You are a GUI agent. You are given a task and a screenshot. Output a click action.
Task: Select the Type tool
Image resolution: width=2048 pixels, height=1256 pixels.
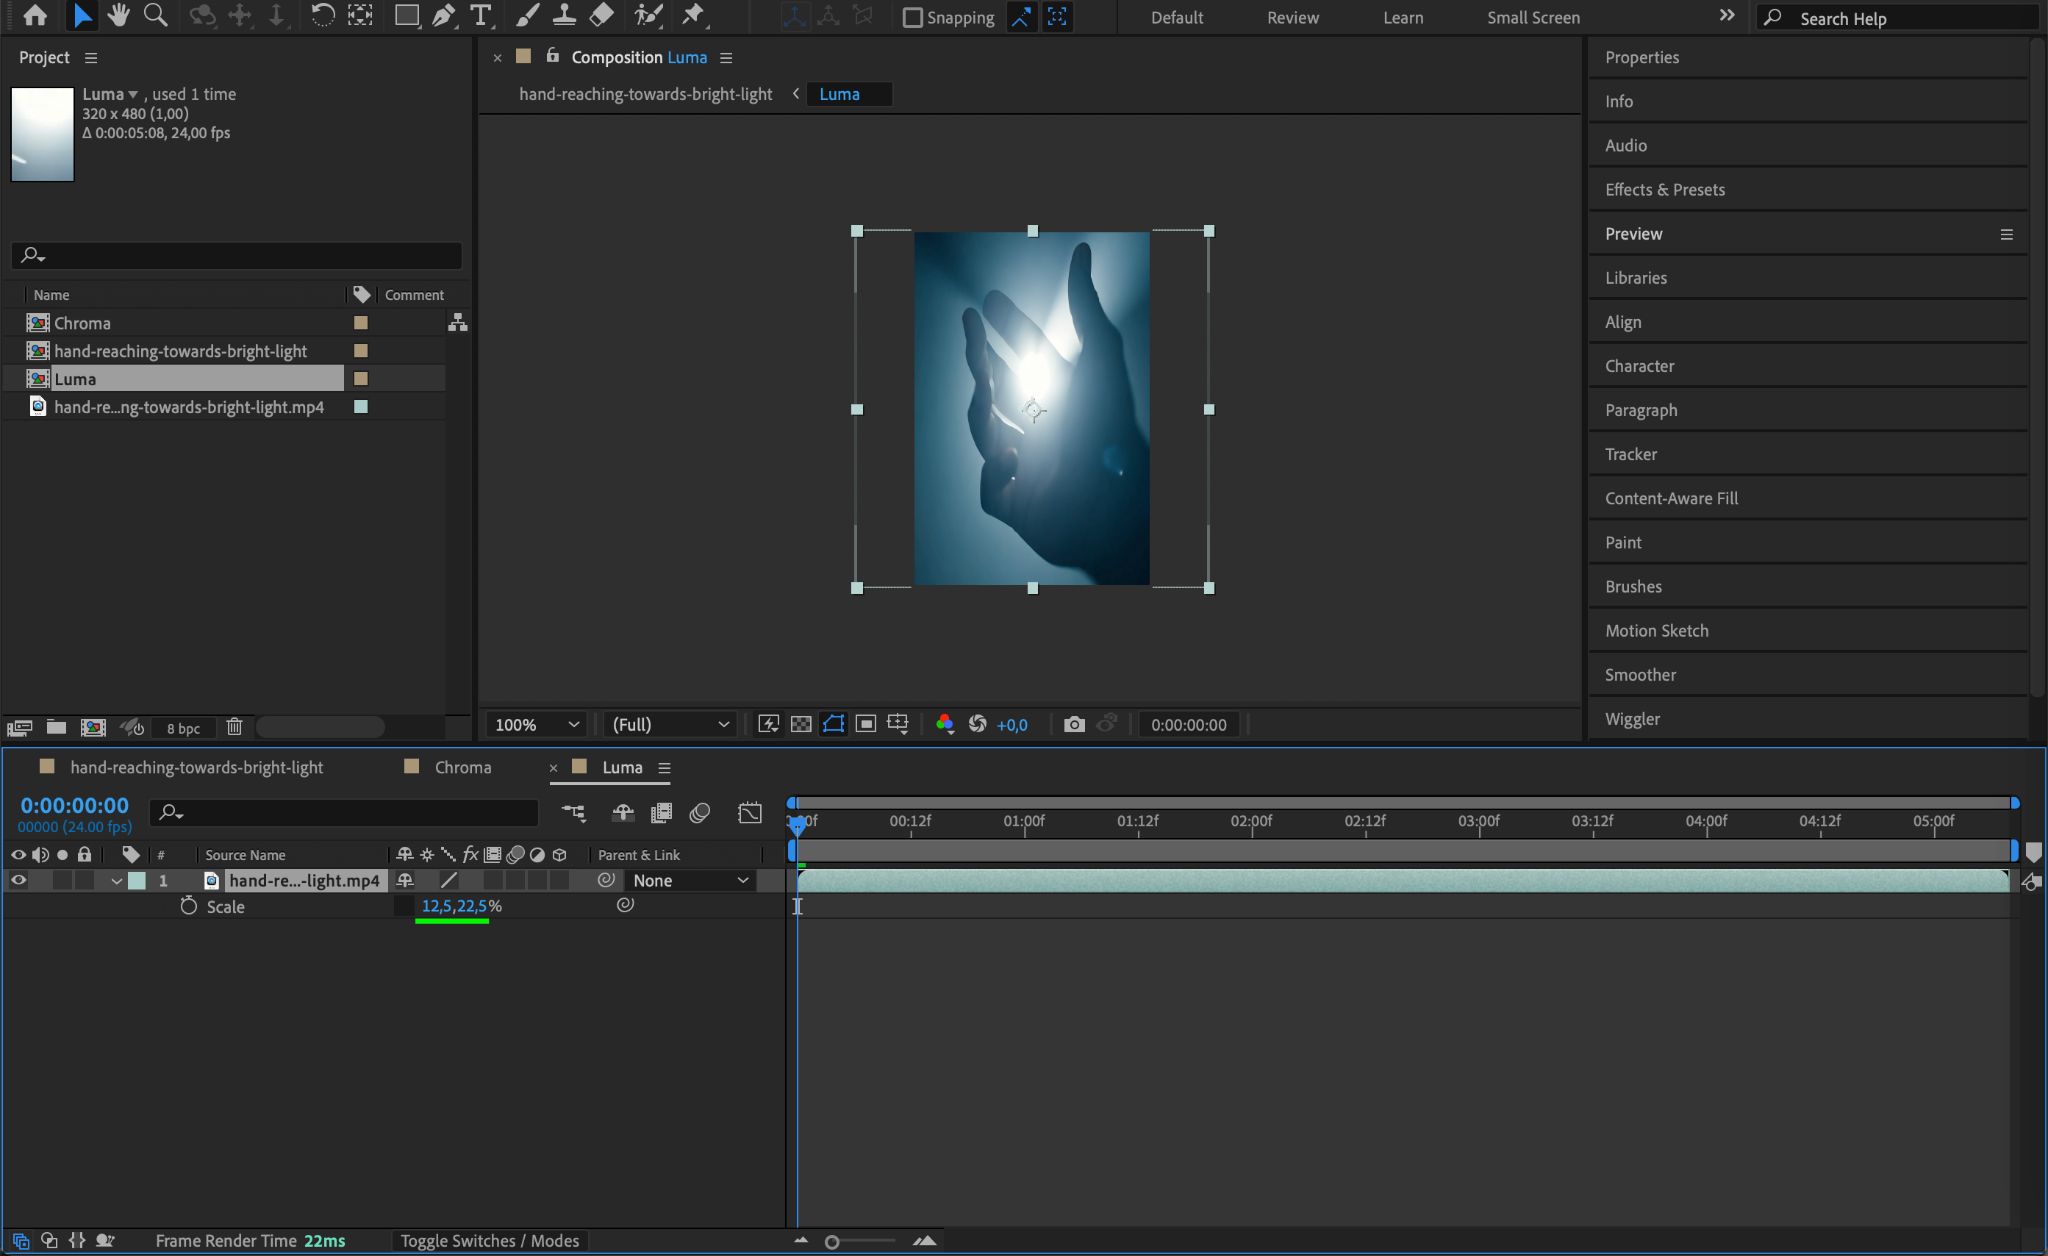click(481, 16)
